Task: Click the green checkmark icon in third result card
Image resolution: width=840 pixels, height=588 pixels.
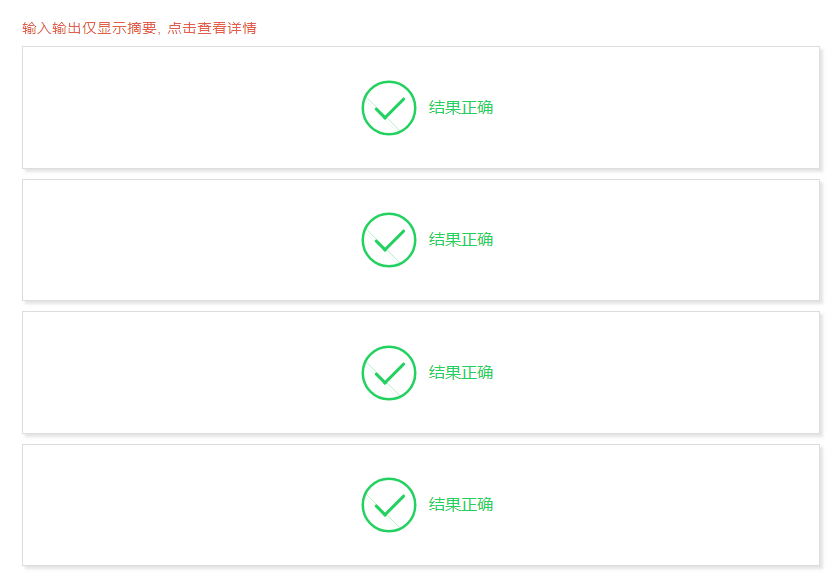Action: coord(388,373)
